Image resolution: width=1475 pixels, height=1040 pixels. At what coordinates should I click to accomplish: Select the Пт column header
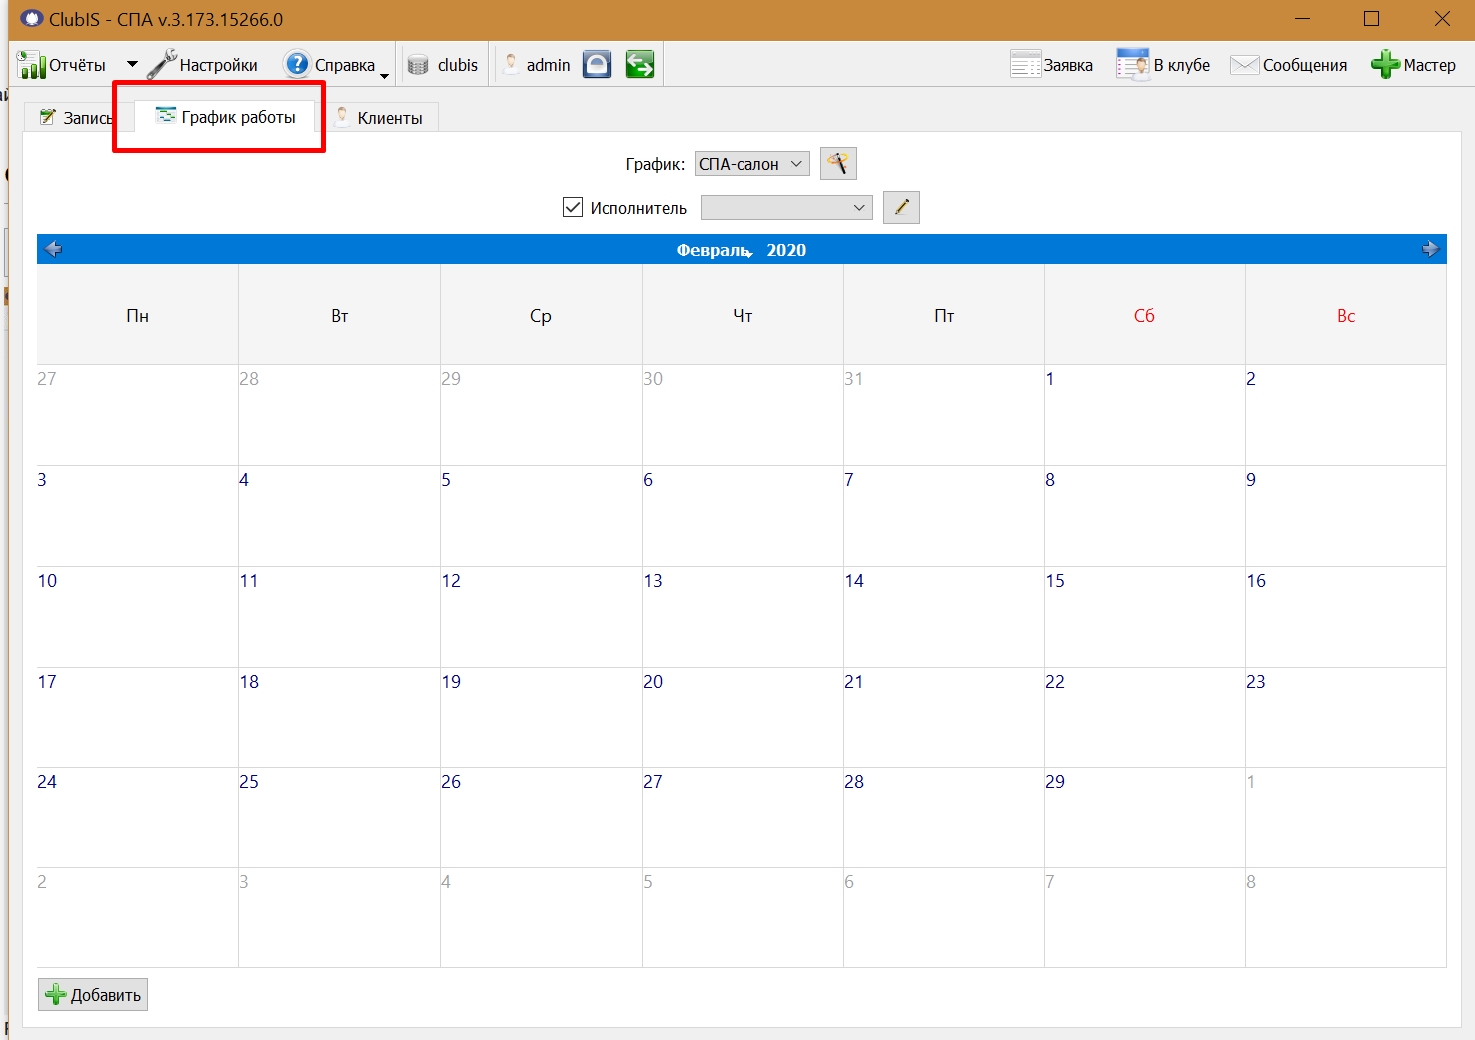click(944, 315)
